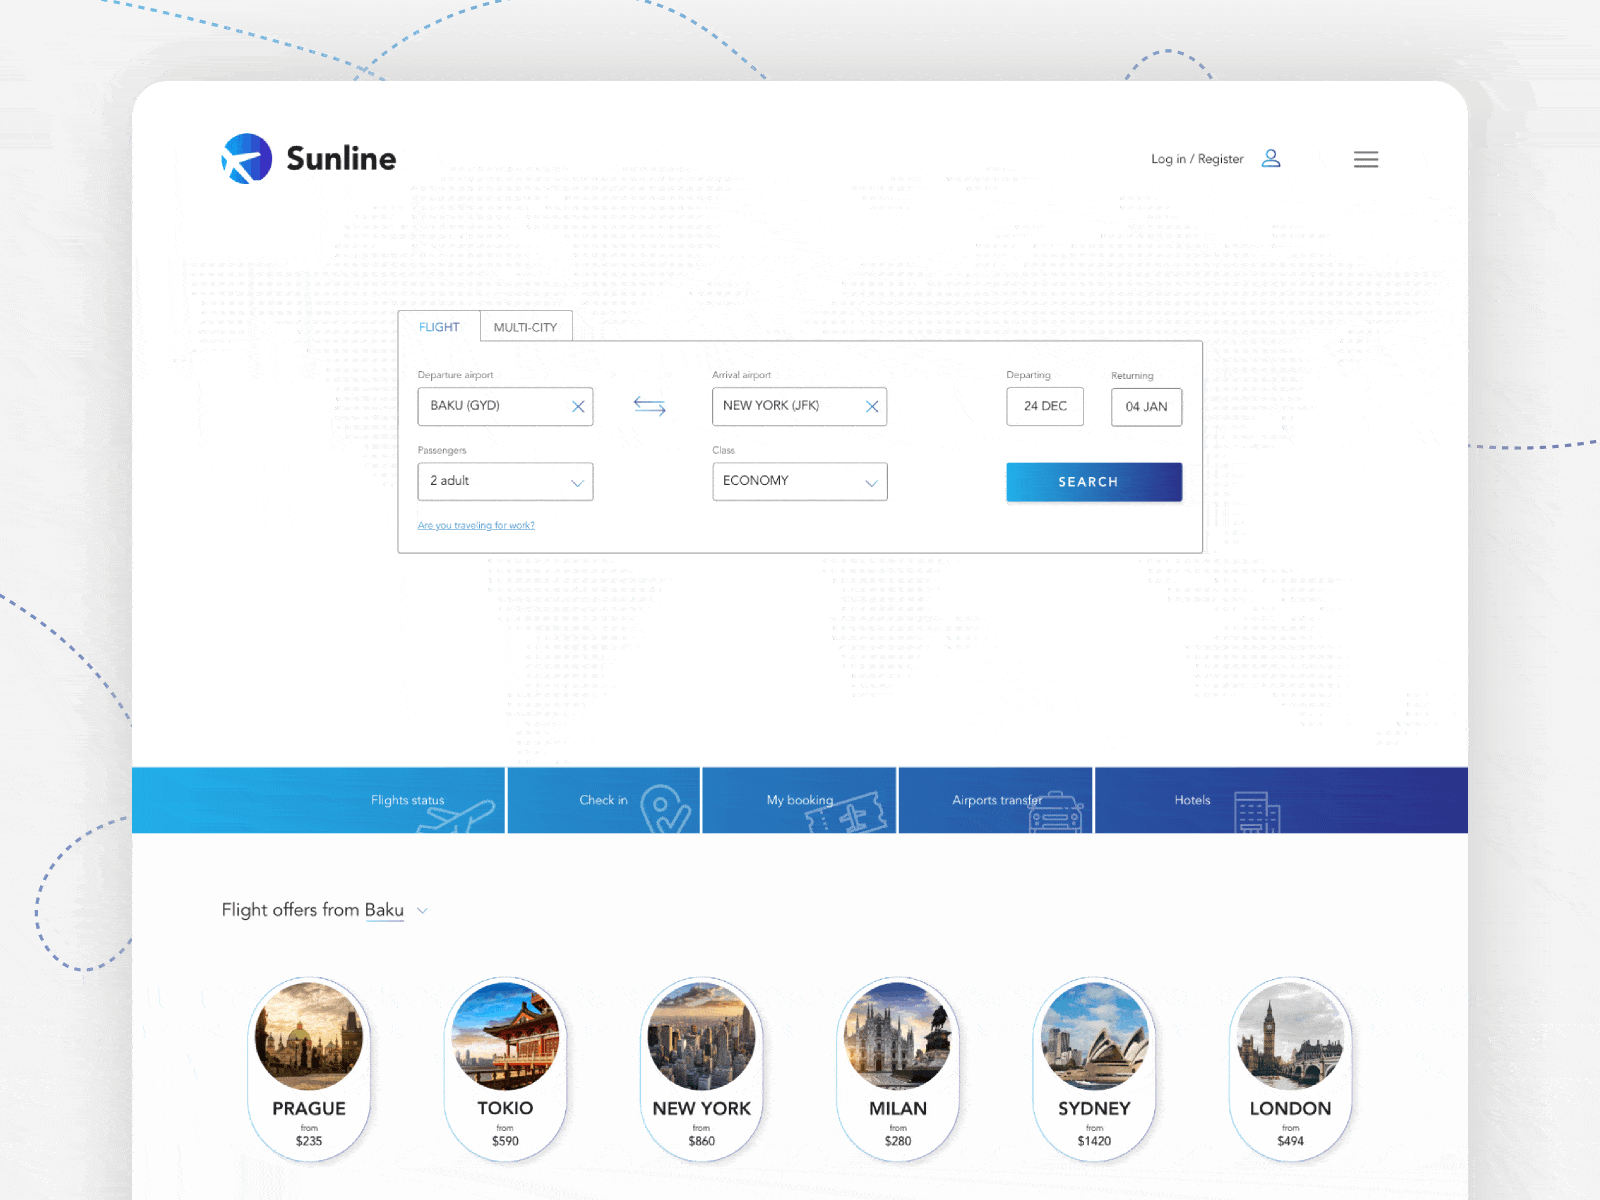Select the Sydney flight offer photo

(1094, 1036)
